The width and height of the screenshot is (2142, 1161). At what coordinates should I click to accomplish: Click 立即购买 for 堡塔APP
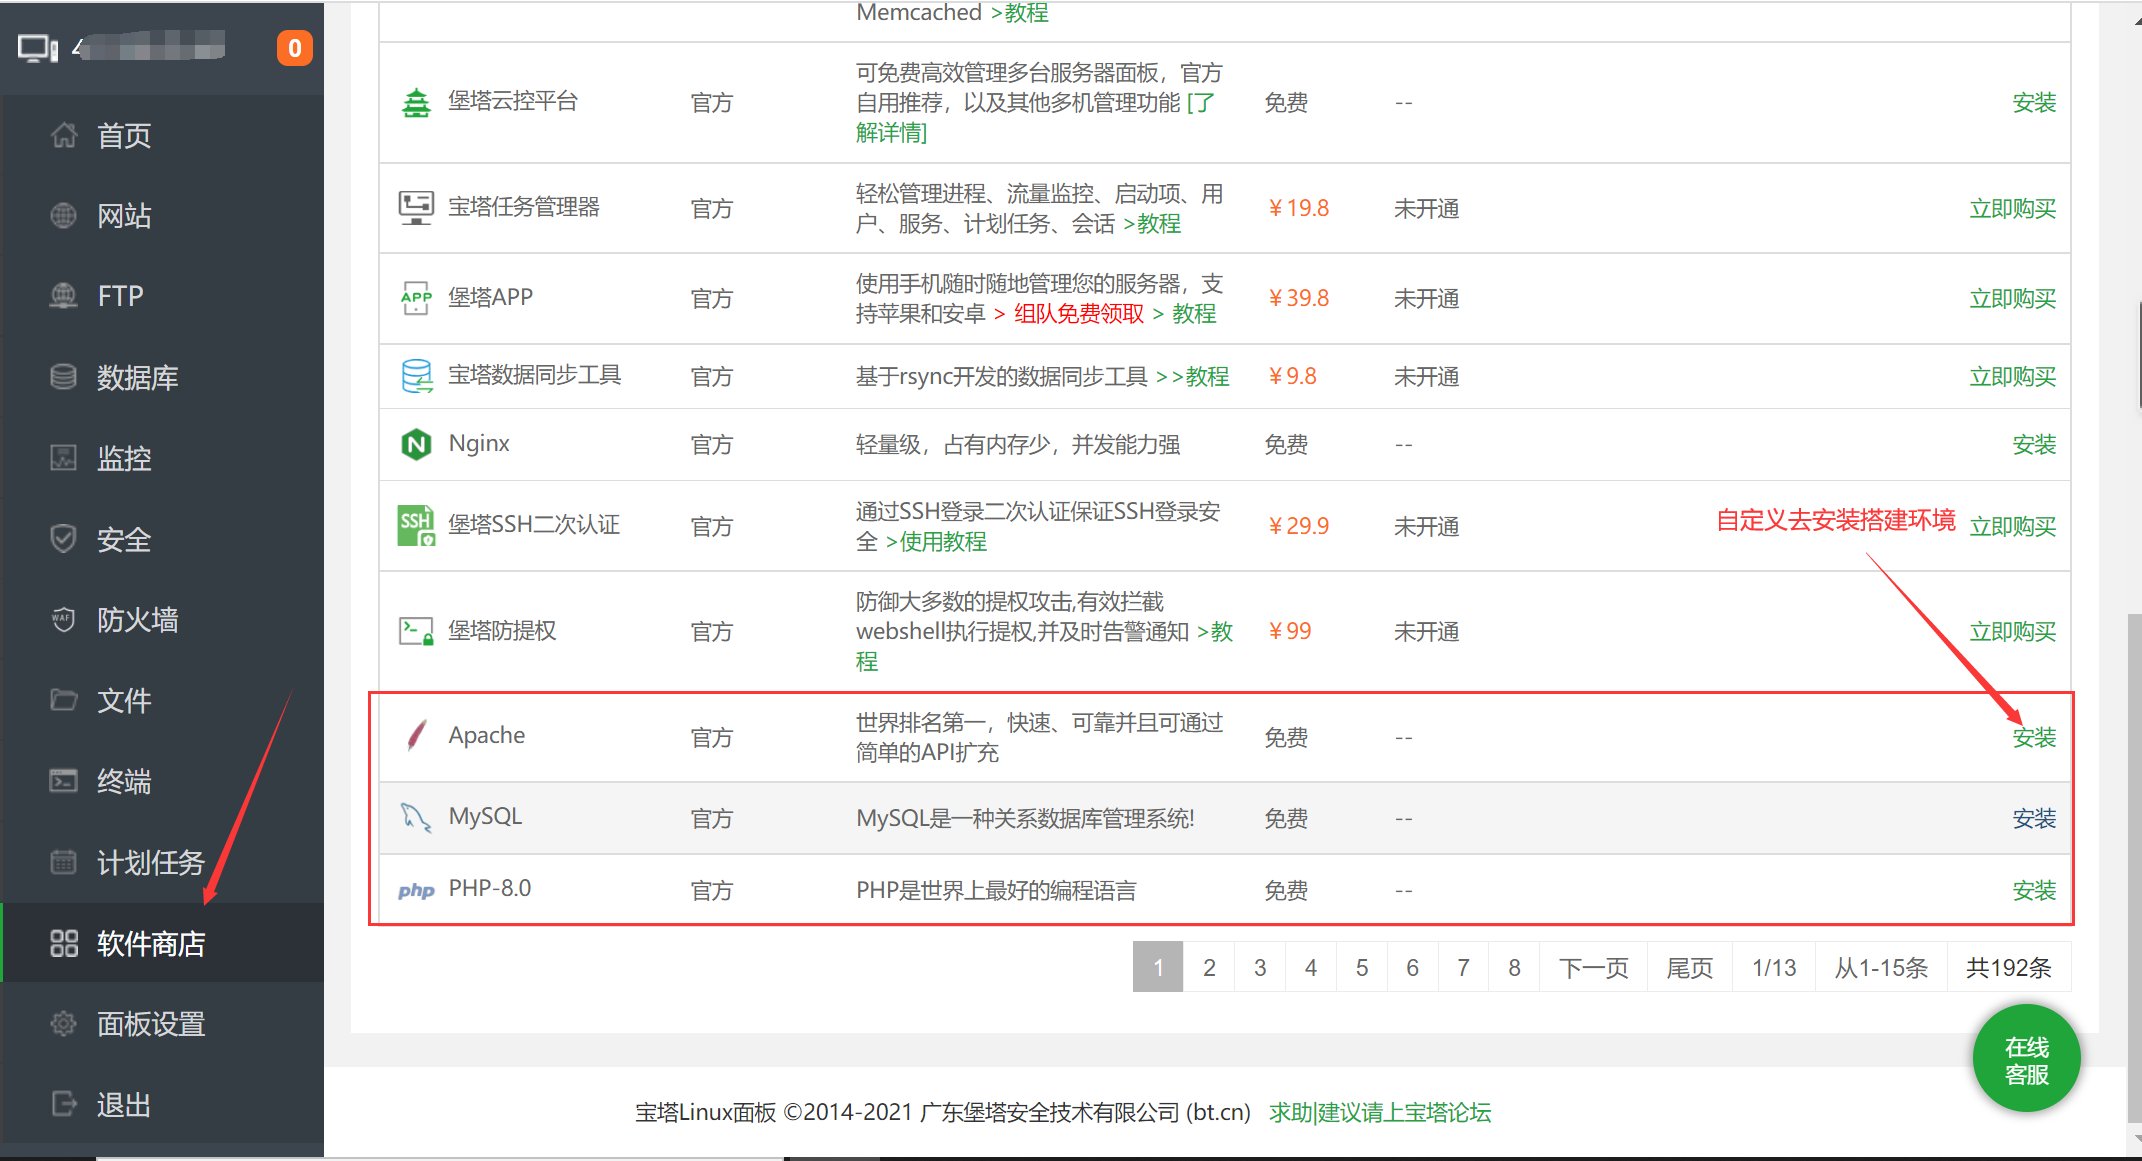click(x=2012, y=299)
